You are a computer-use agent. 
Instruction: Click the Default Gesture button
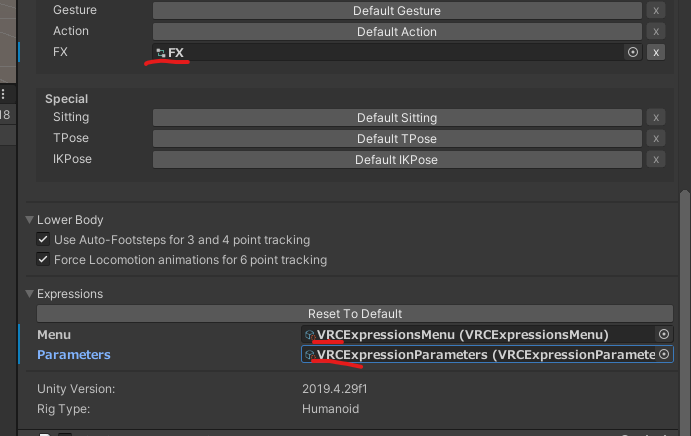(397, 11)
